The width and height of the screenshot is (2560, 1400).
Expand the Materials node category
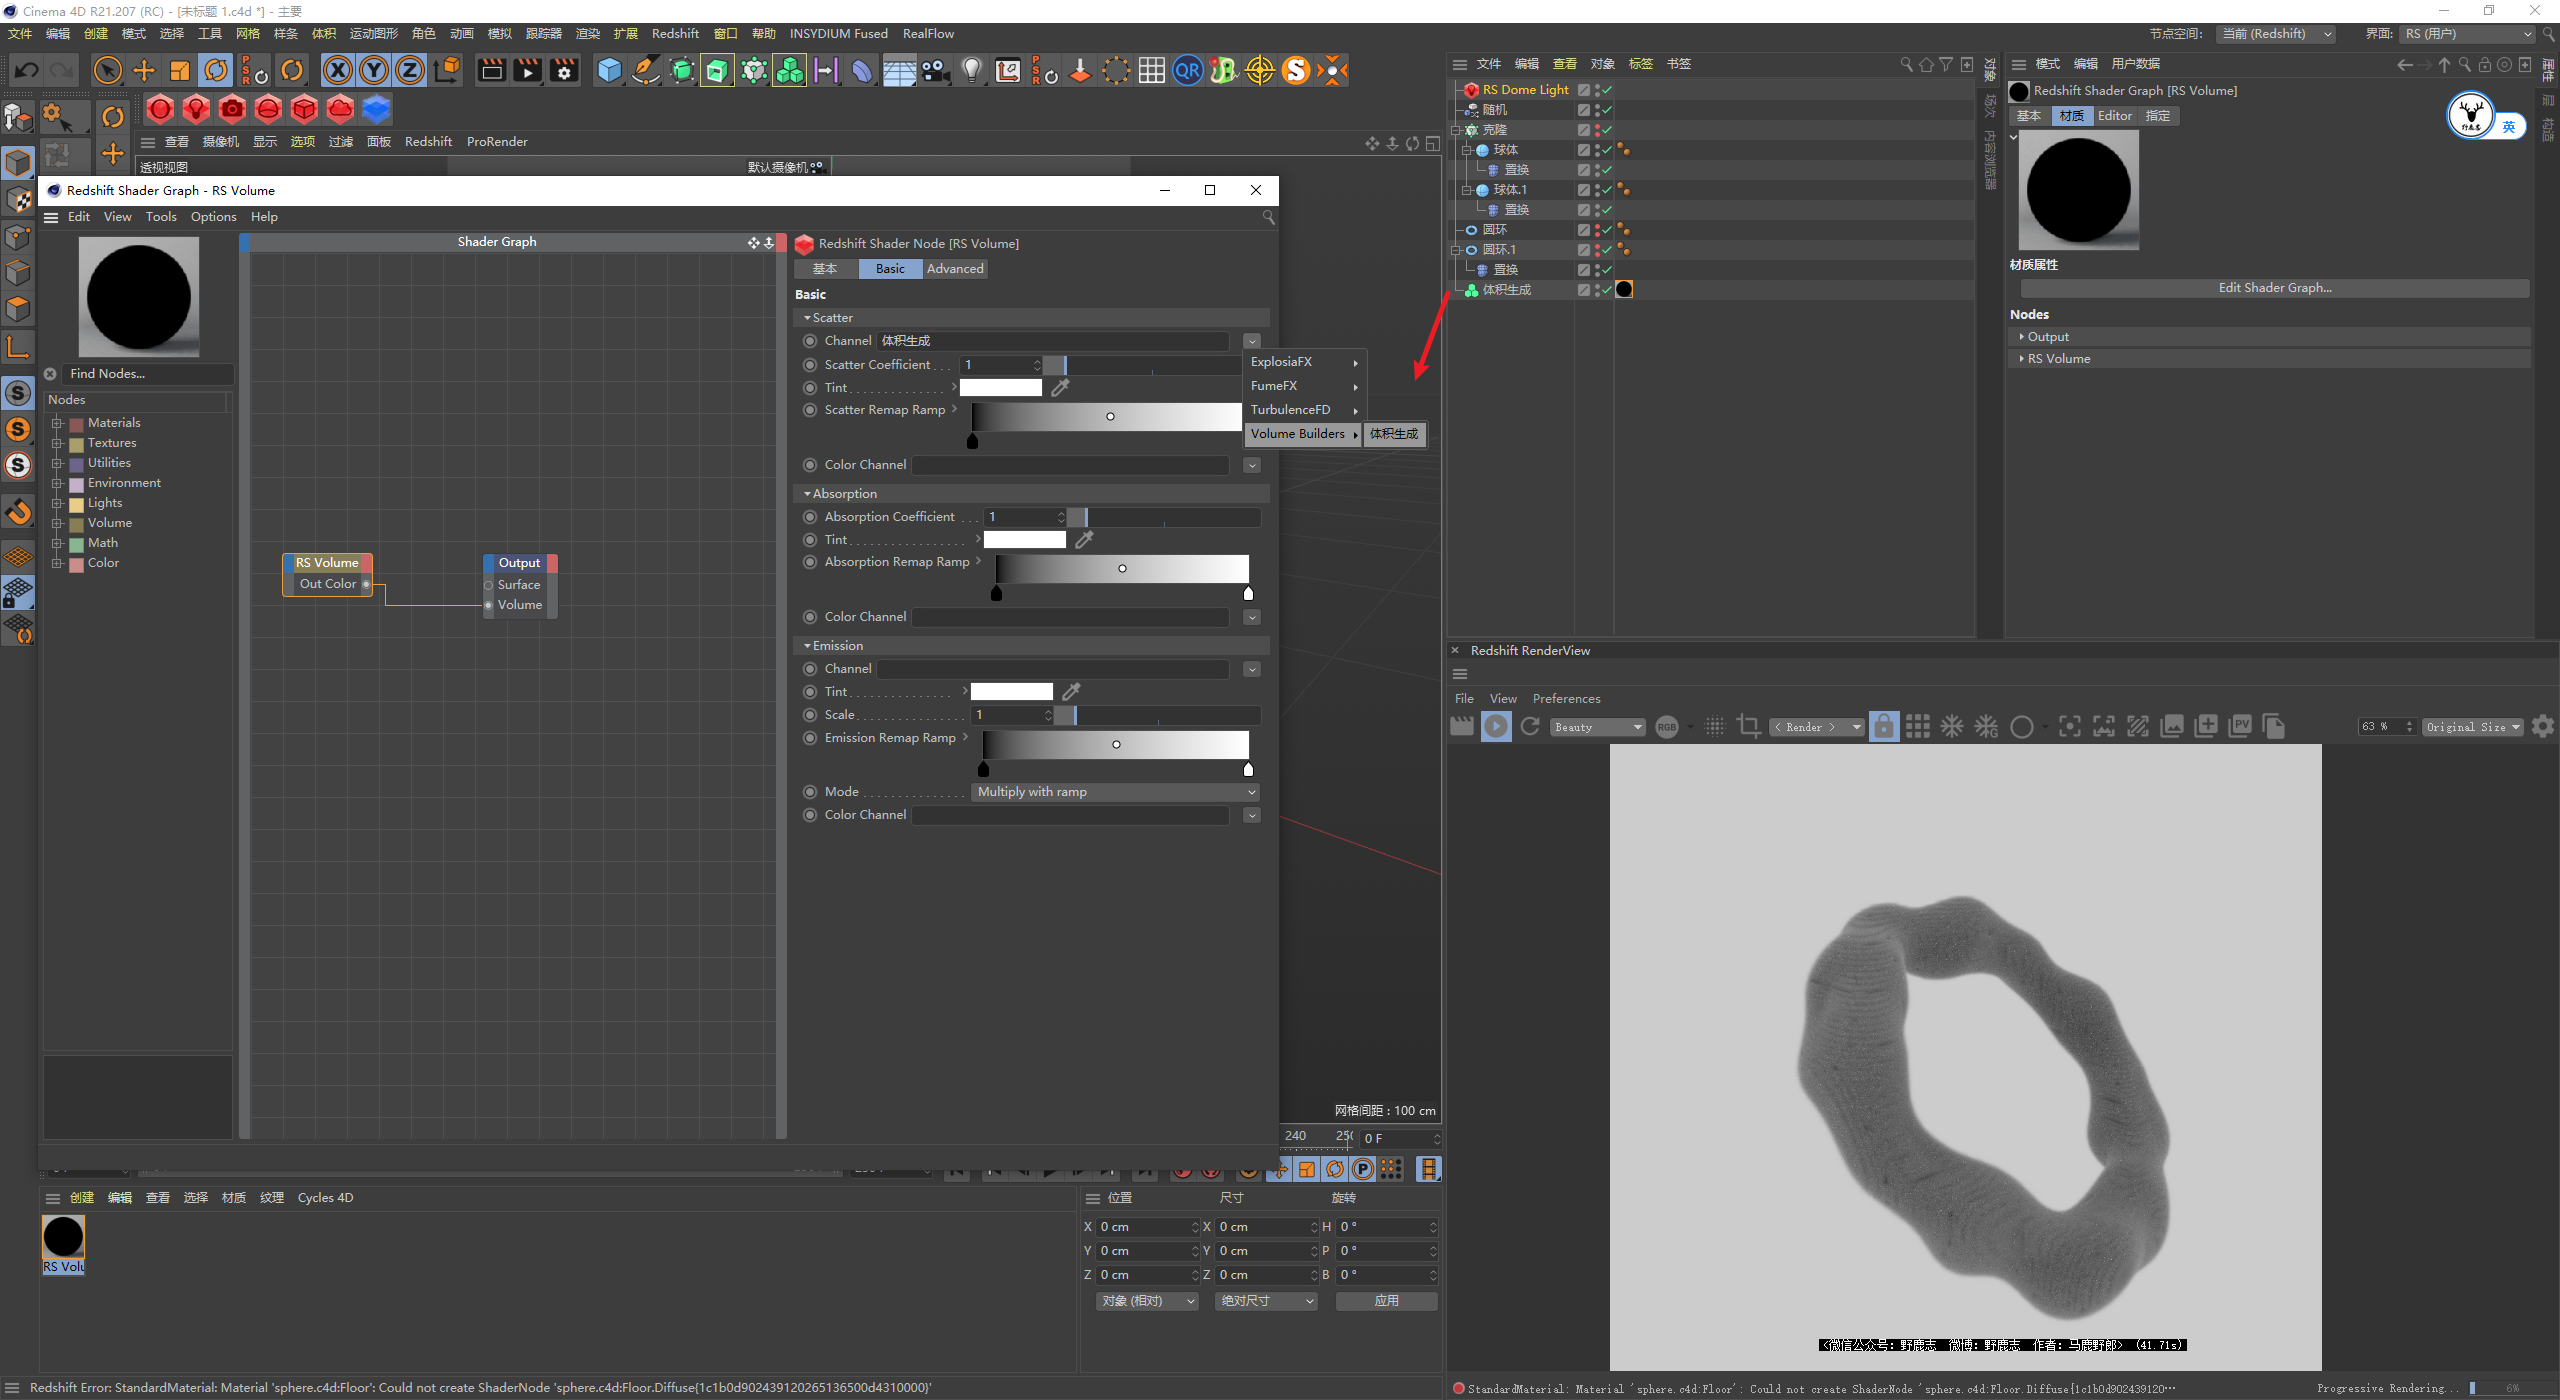(x=58, y=423)
